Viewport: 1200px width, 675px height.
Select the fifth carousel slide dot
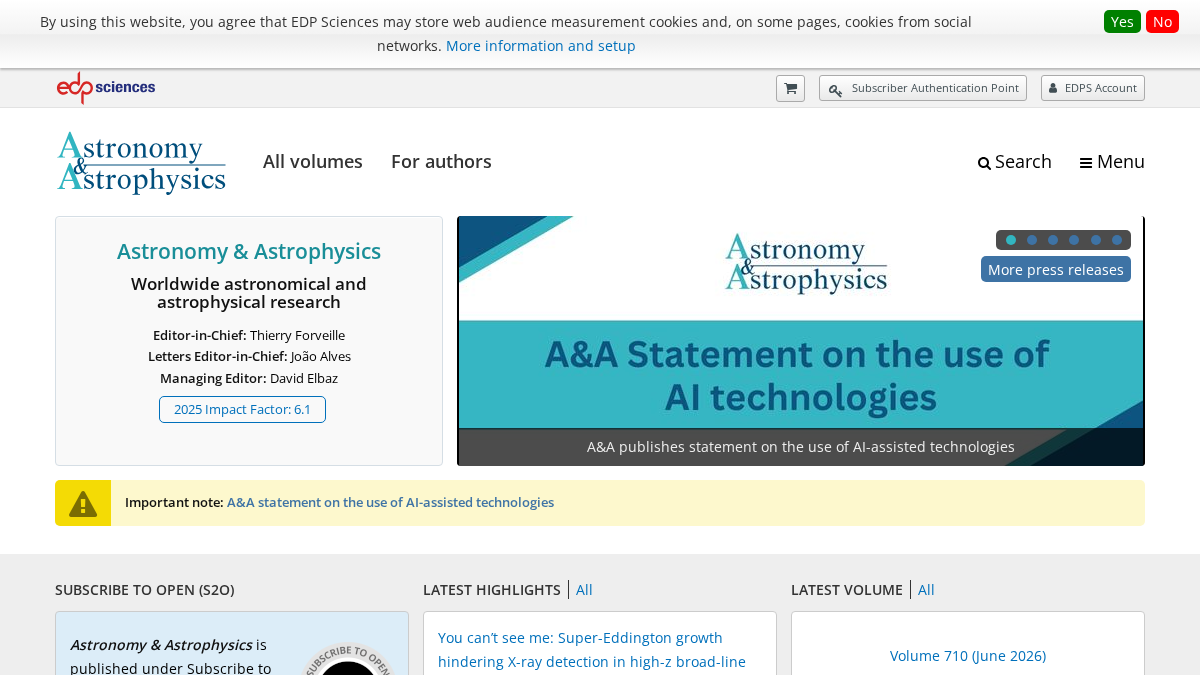(x=1096, y=240)
